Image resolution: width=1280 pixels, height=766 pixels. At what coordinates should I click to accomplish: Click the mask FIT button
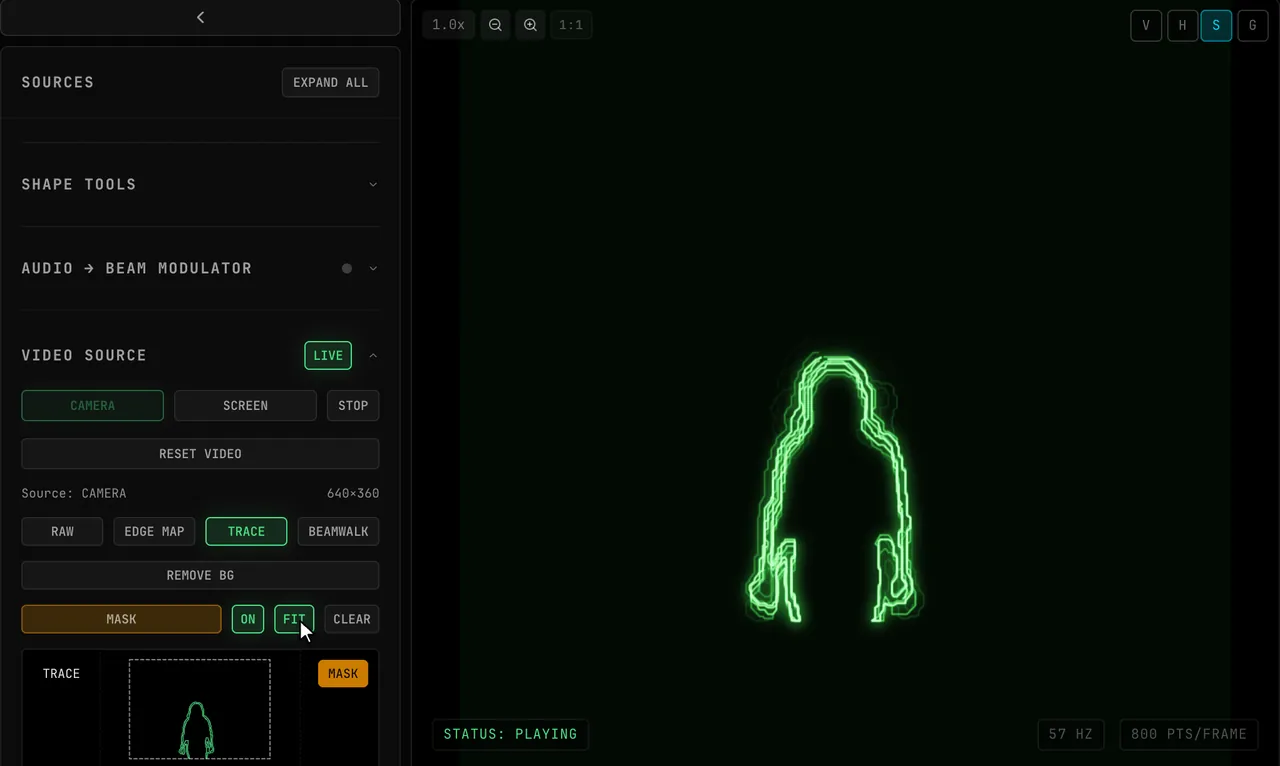(x=294, y=619)
